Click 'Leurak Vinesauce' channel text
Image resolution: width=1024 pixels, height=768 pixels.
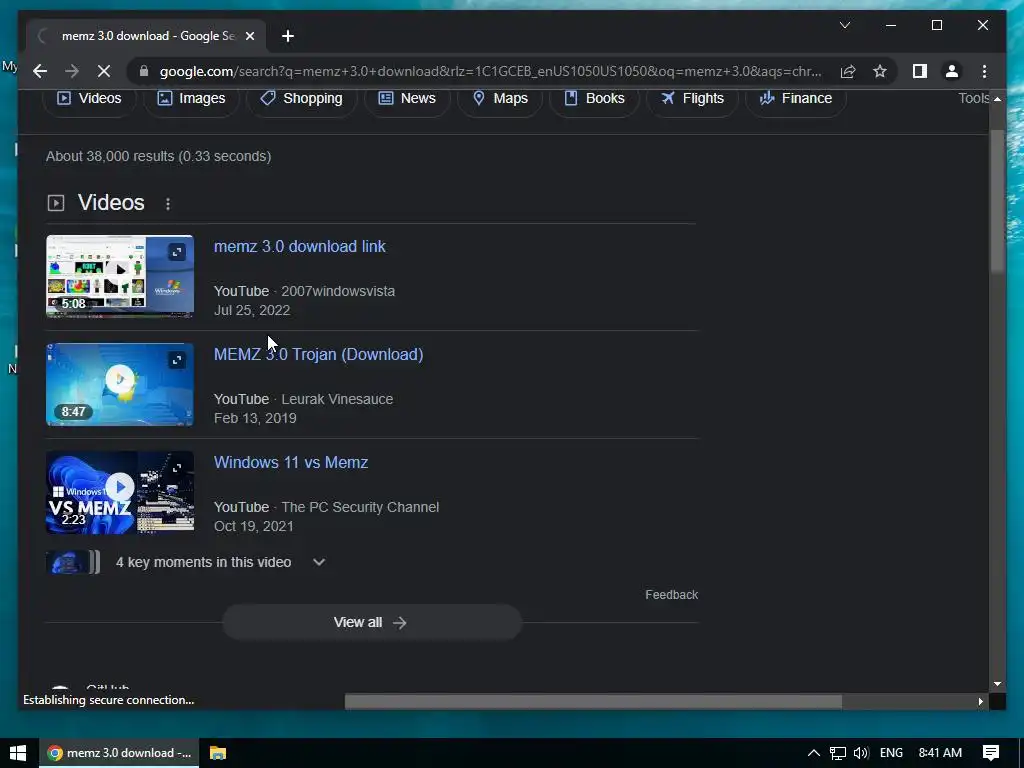click(337, 399)
